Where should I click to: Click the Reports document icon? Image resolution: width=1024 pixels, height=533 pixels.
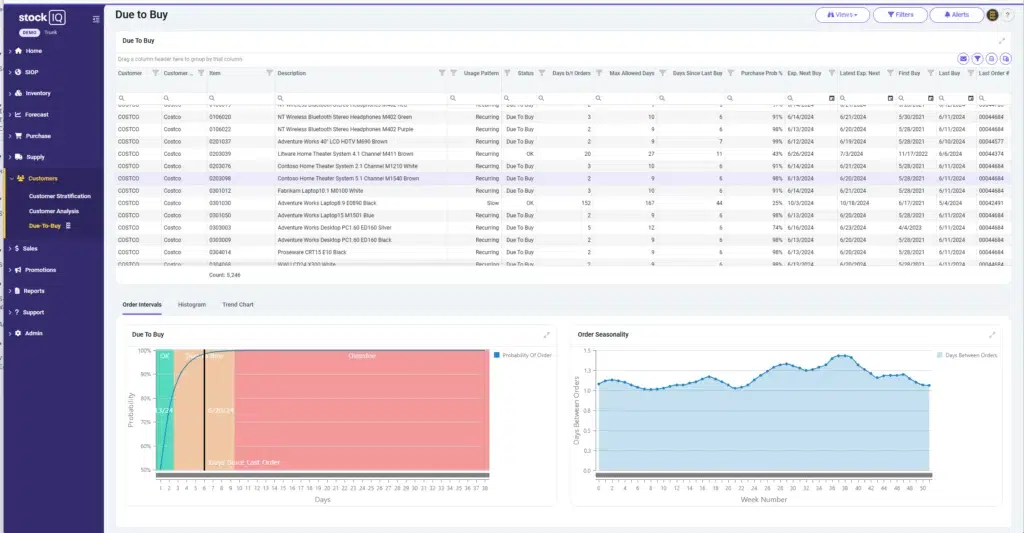pos(18,291)
